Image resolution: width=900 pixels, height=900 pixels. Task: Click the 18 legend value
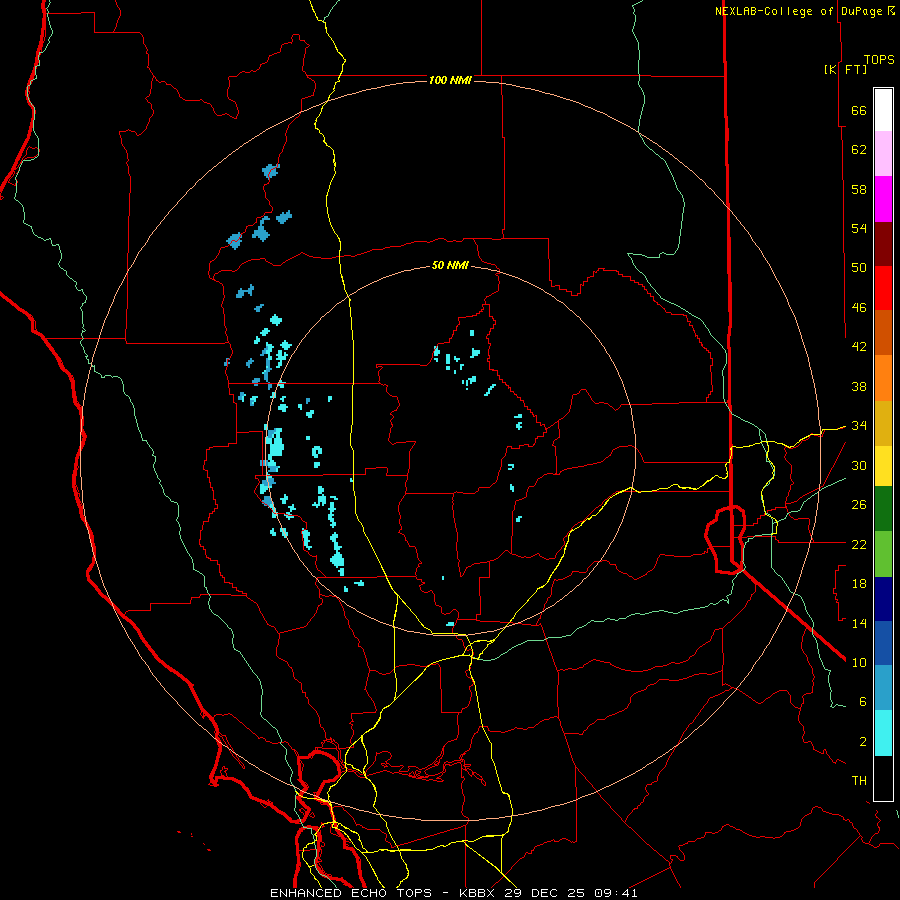pyautogui.click(x=859, y=584)
